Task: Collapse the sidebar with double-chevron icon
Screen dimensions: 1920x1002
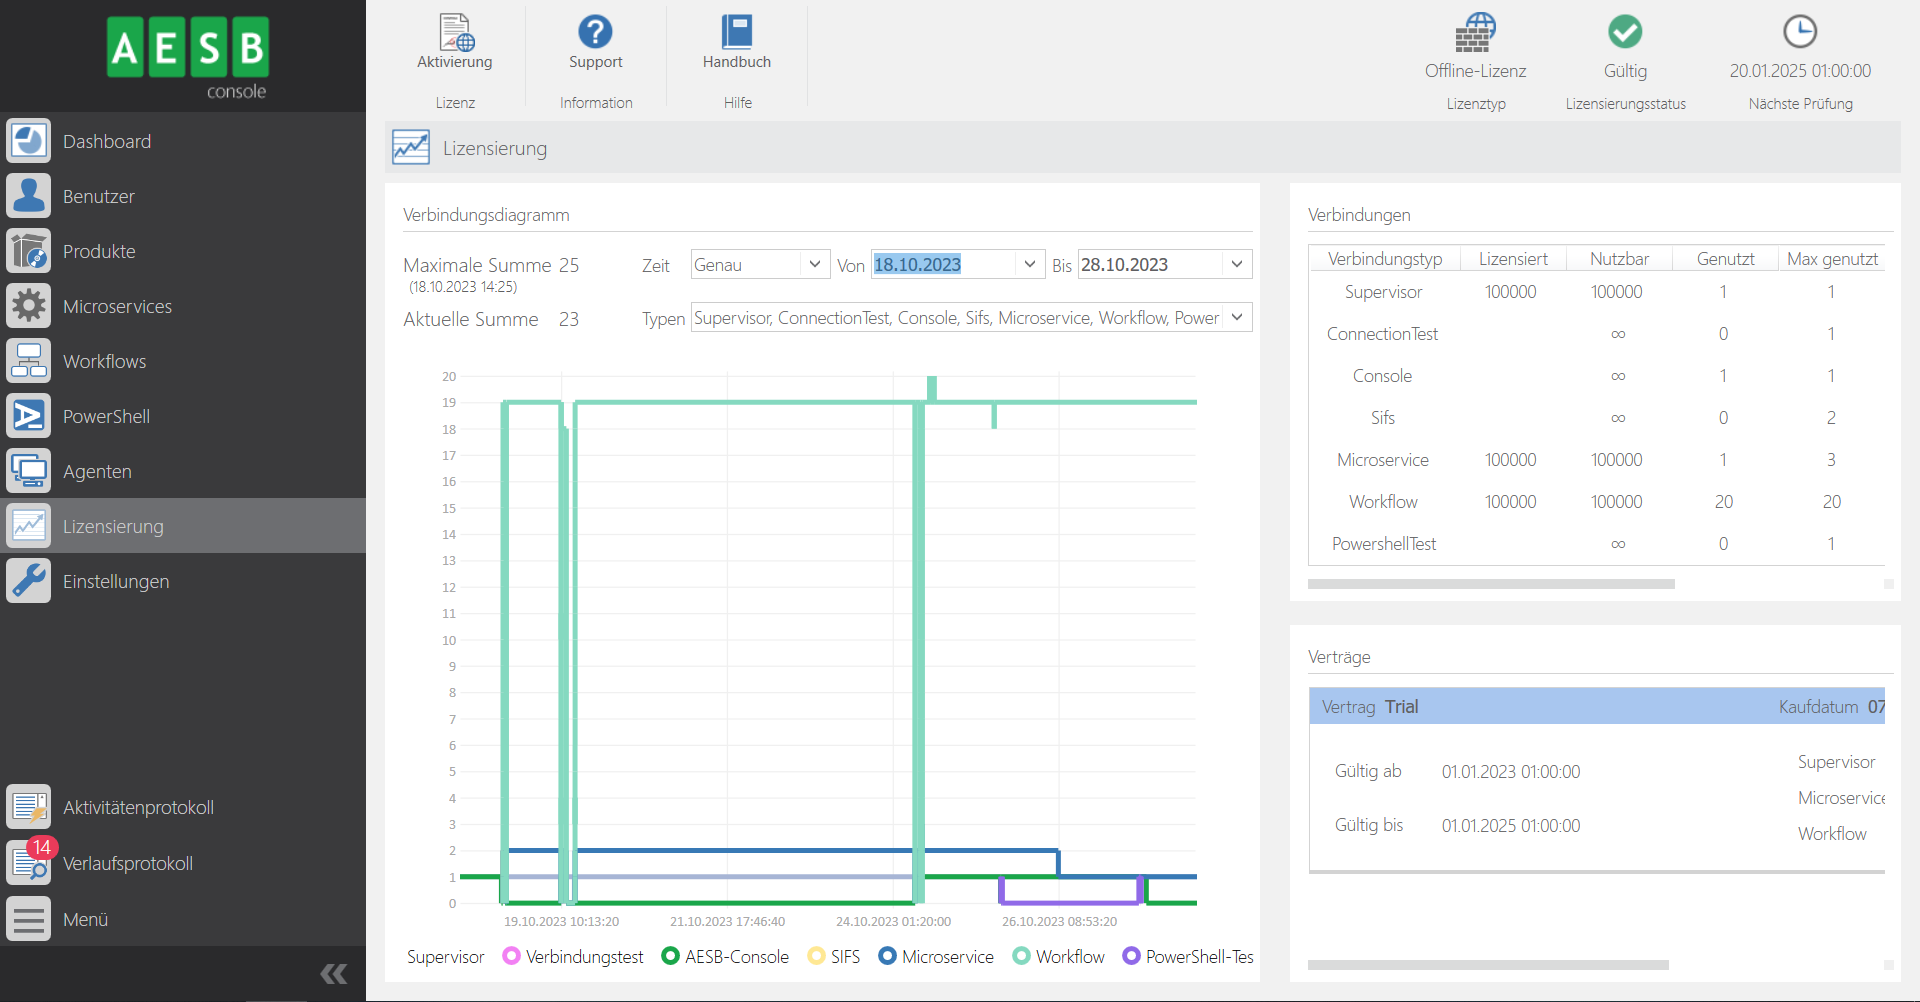Action: tap(333, 974)
